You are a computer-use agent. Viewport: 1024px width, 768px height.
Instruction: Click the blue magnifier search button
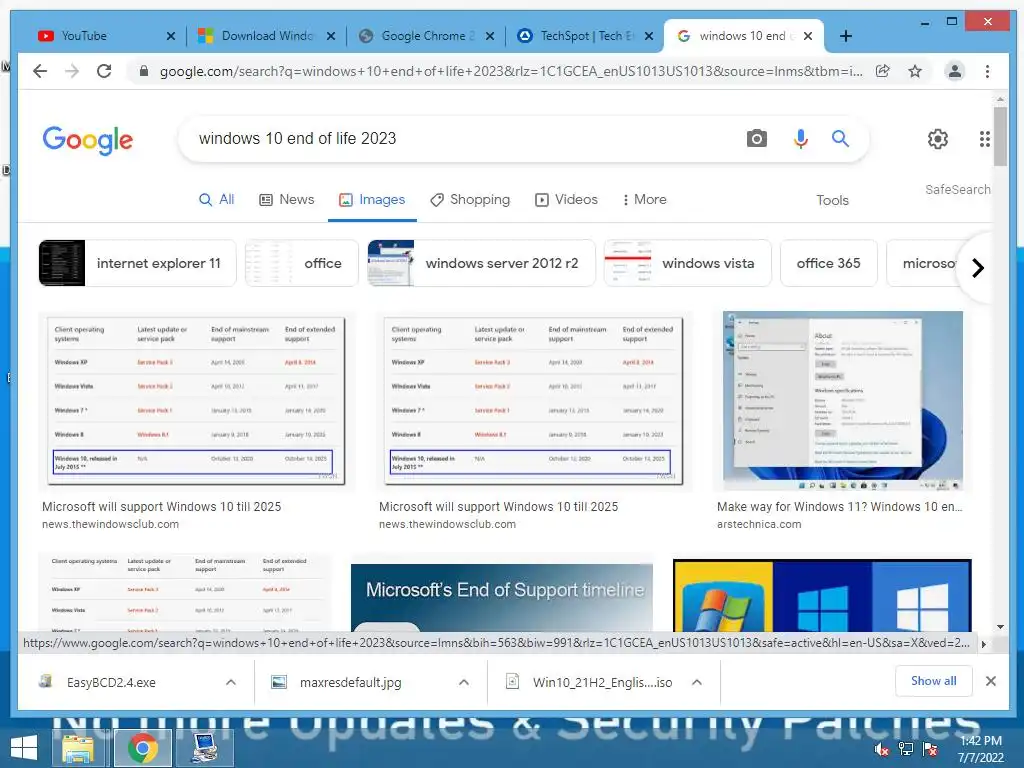(x=840, y=138)
